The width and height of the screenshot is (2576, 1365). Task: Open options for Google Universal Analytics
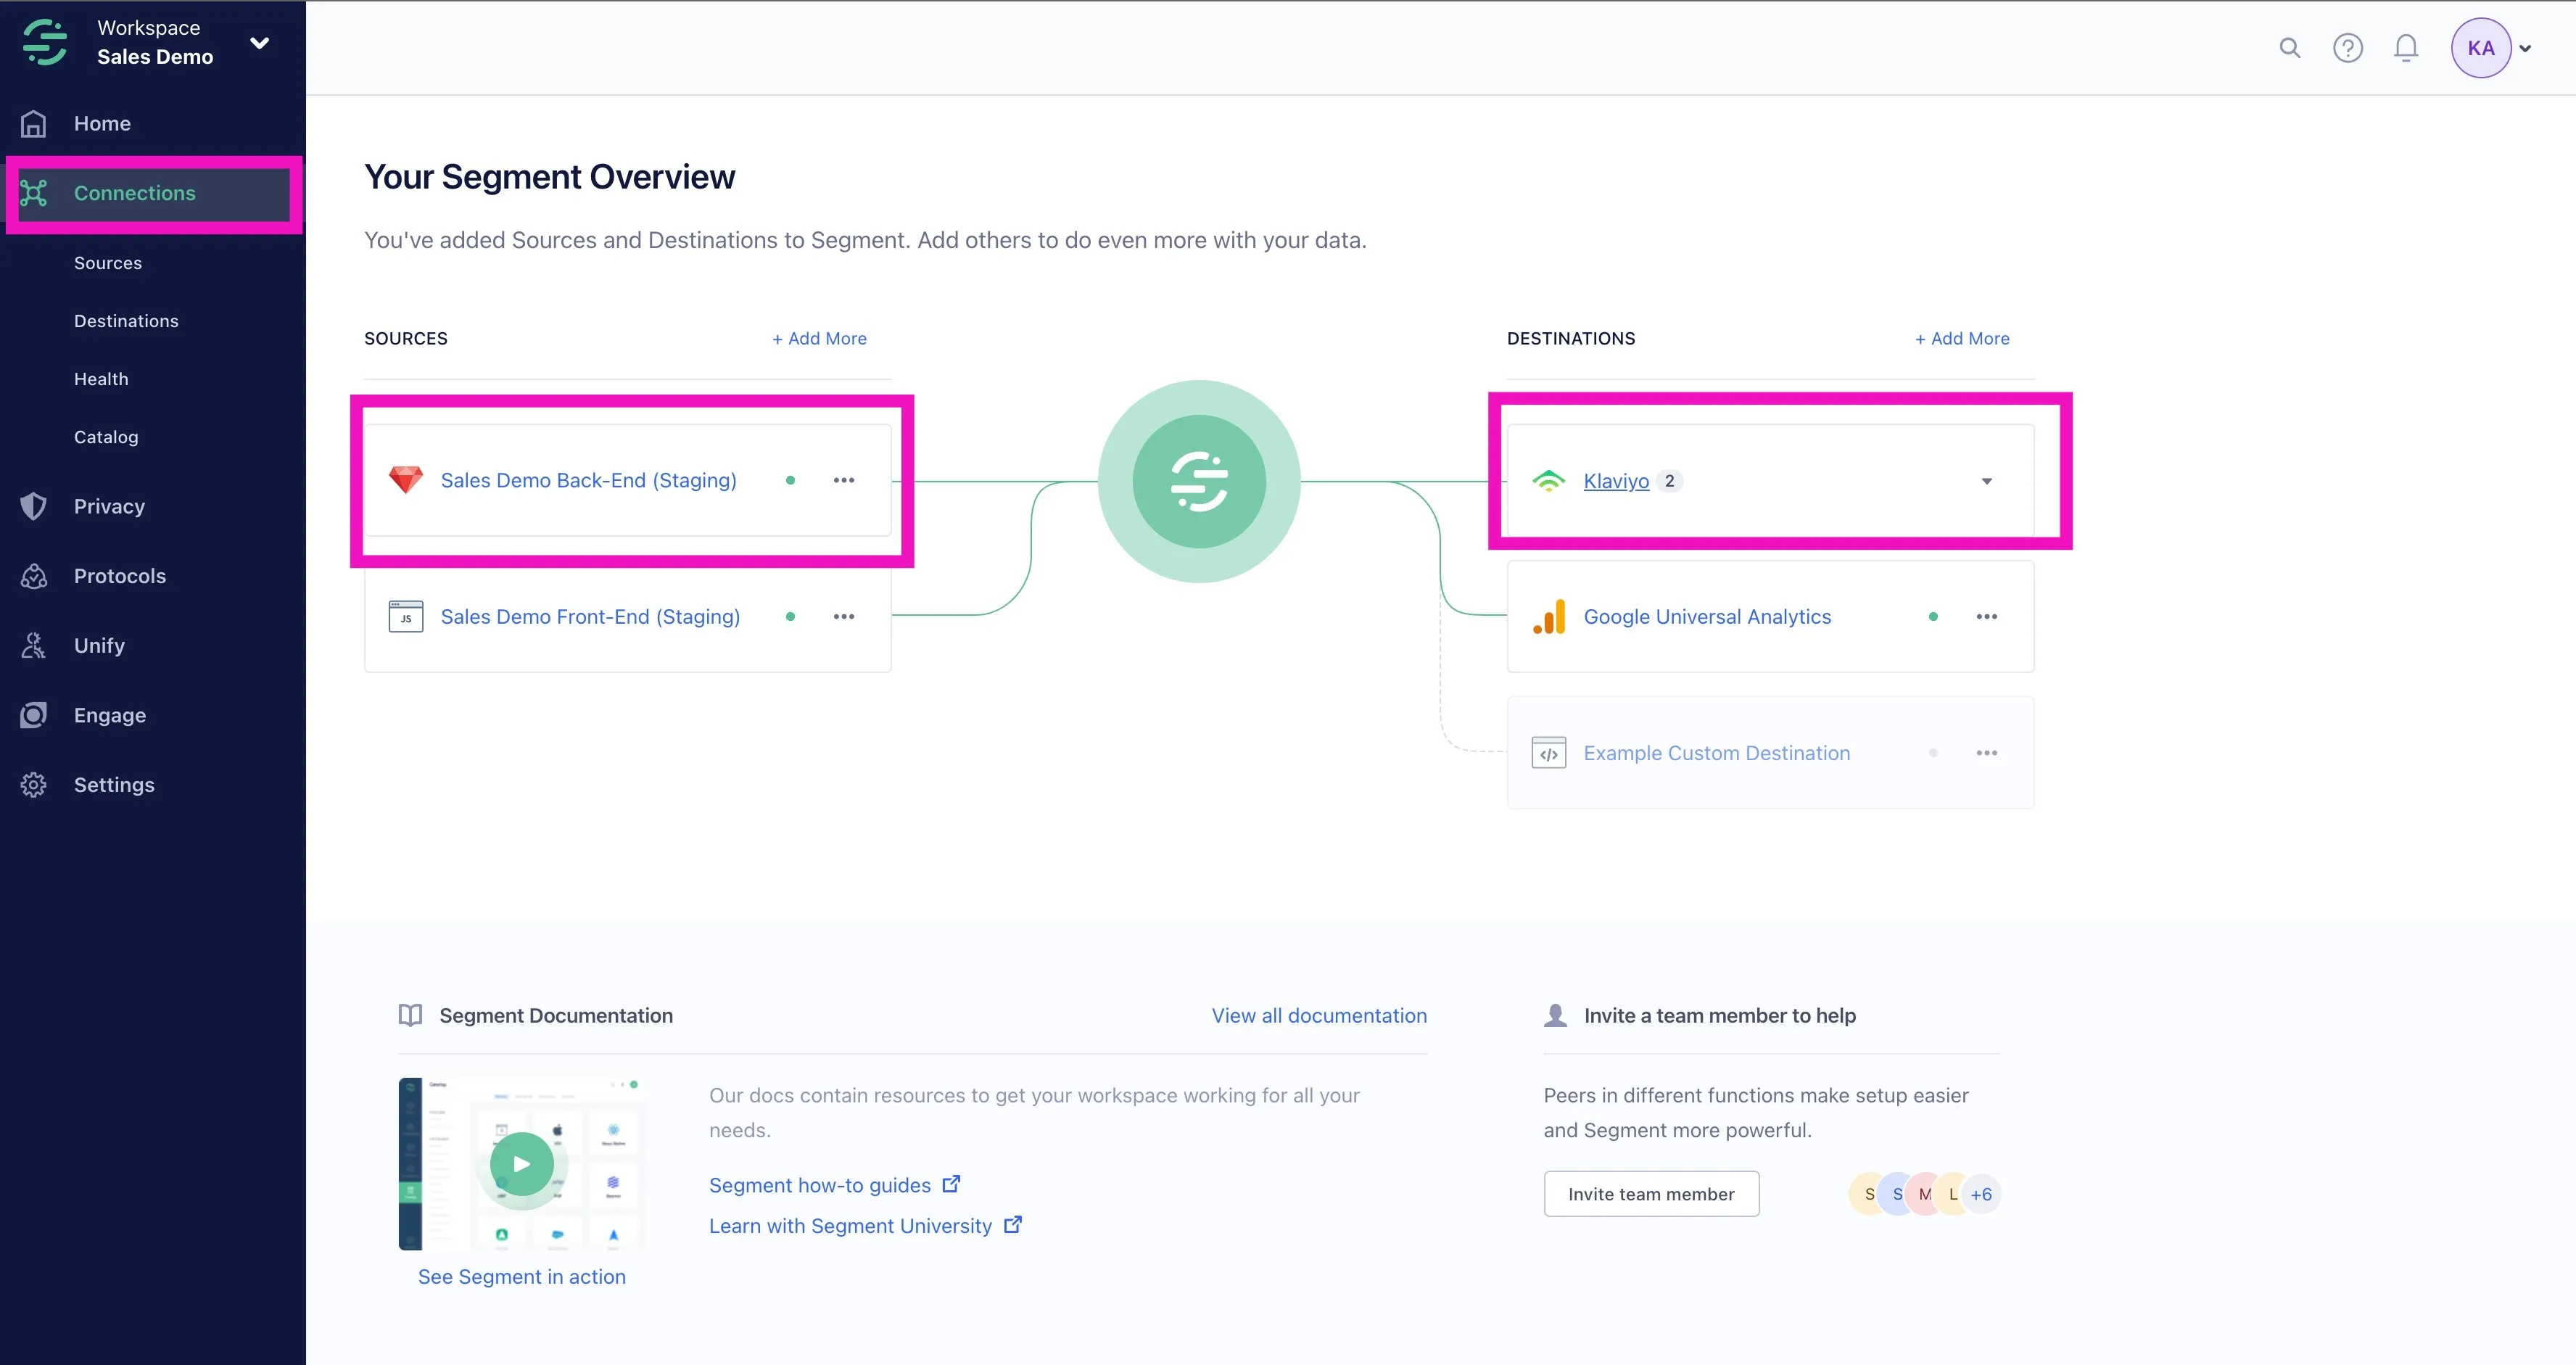point(1986,617)
